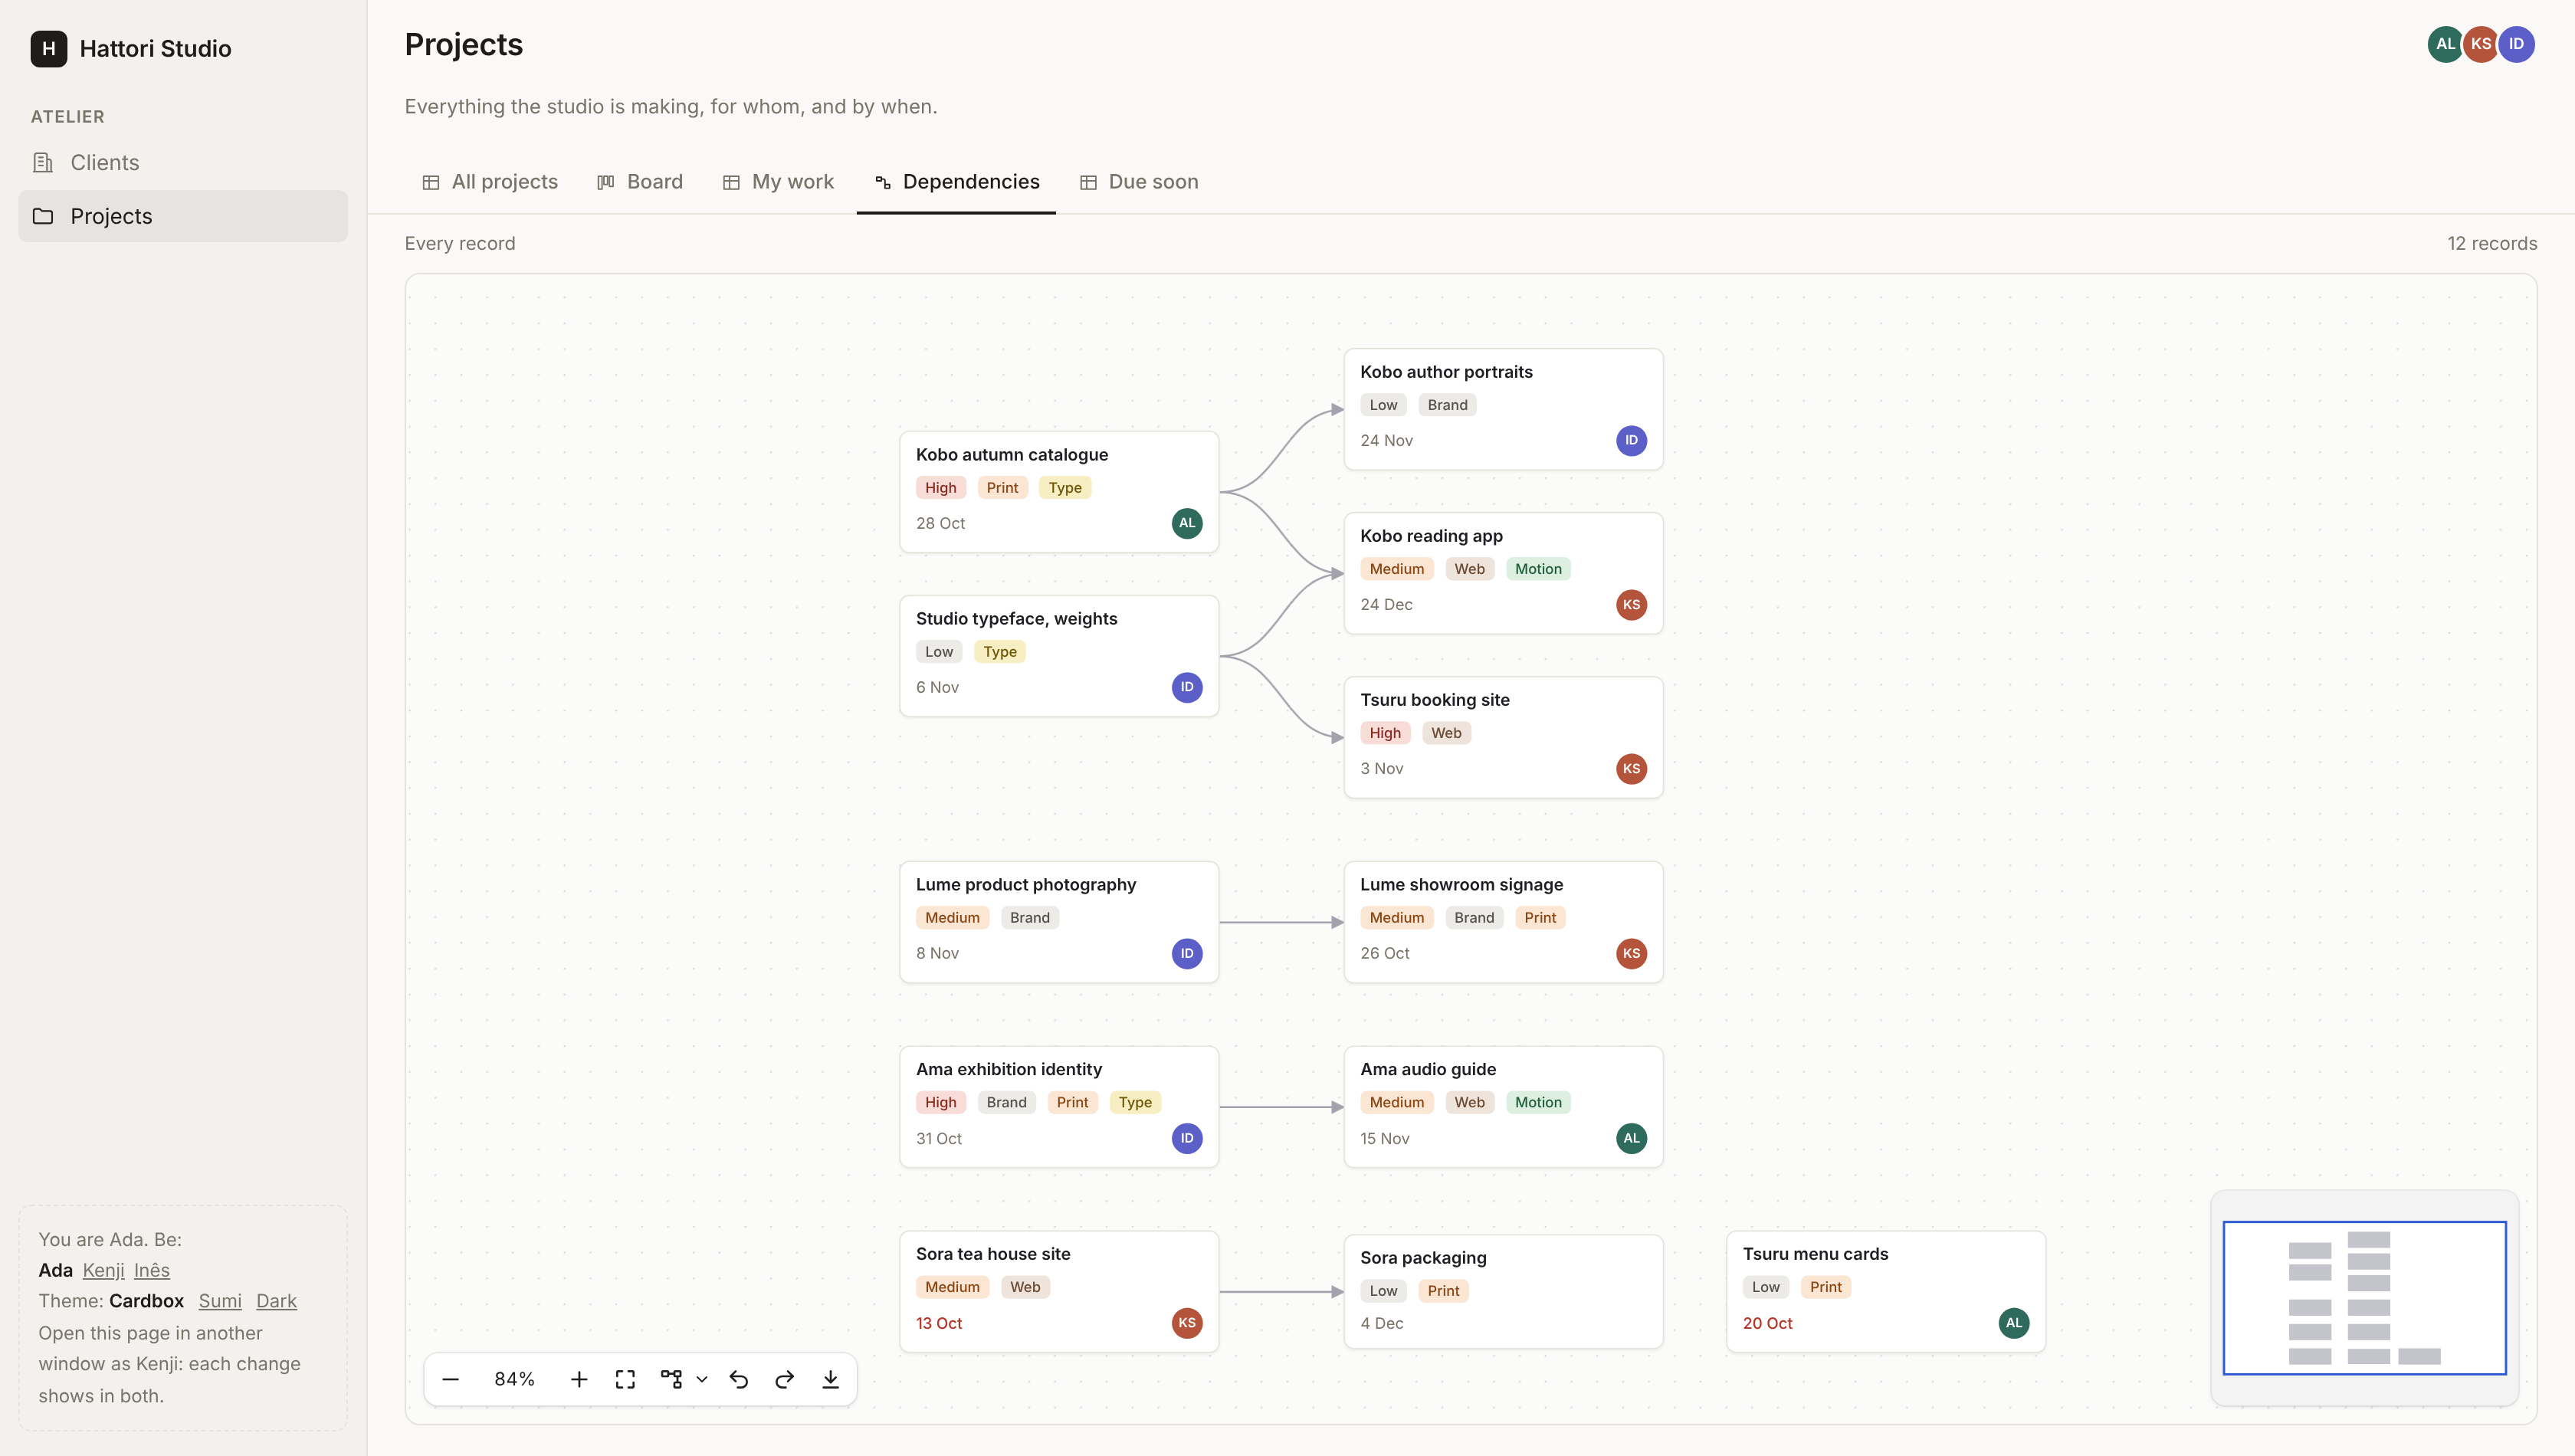
Task: Open the Due soon tab
Action: (1139, 181)
